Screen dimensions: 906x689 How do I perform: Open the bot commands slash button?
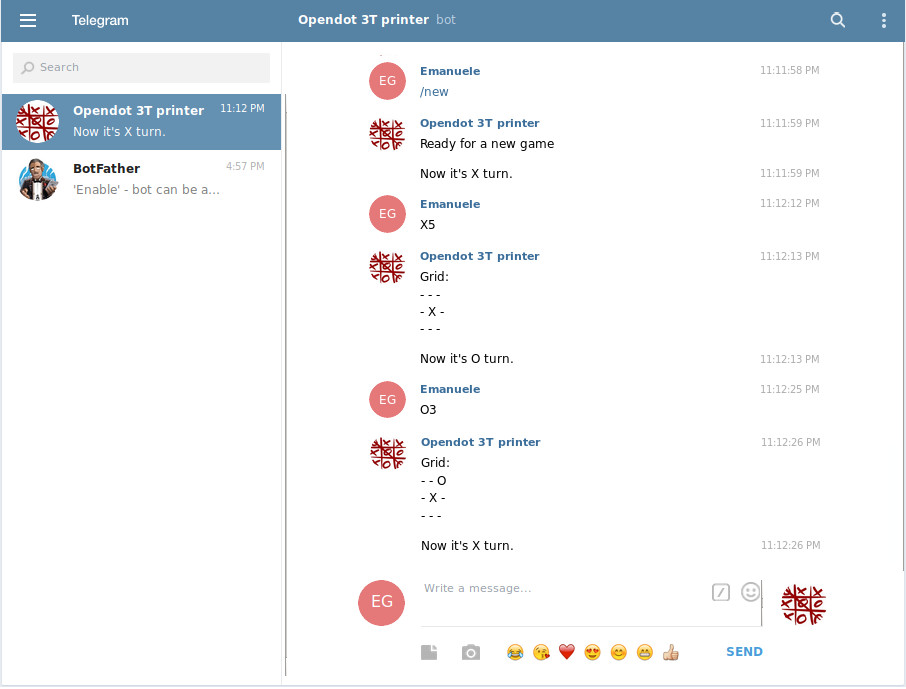point(721,592)
